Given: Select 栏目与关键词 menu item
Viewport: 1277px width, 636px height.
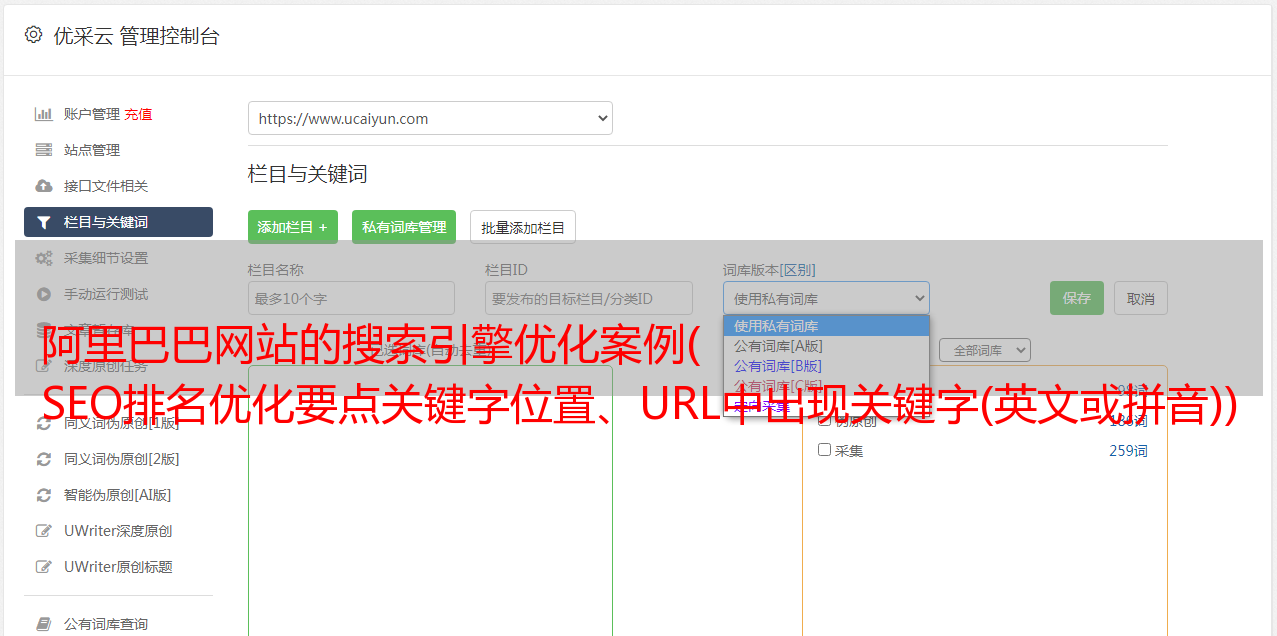Looking at the screenshot, I should coord(118,222).
